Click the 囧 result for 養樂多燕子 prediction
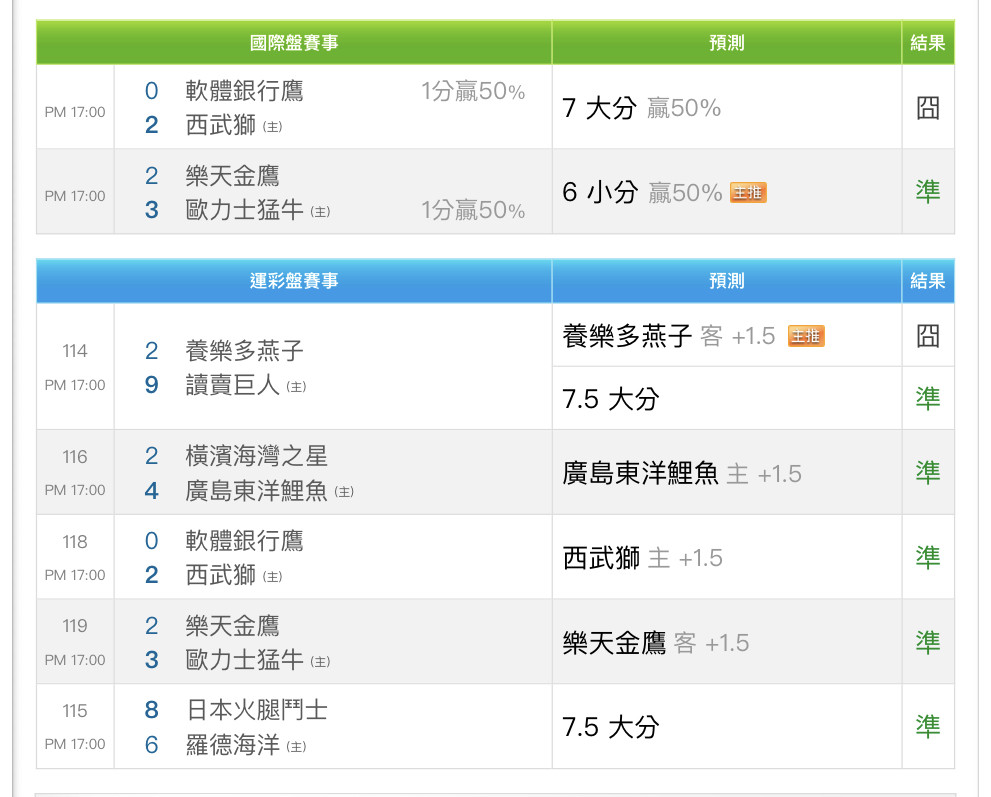This screenshot has width=991, height=797. (x=928, y=336)
